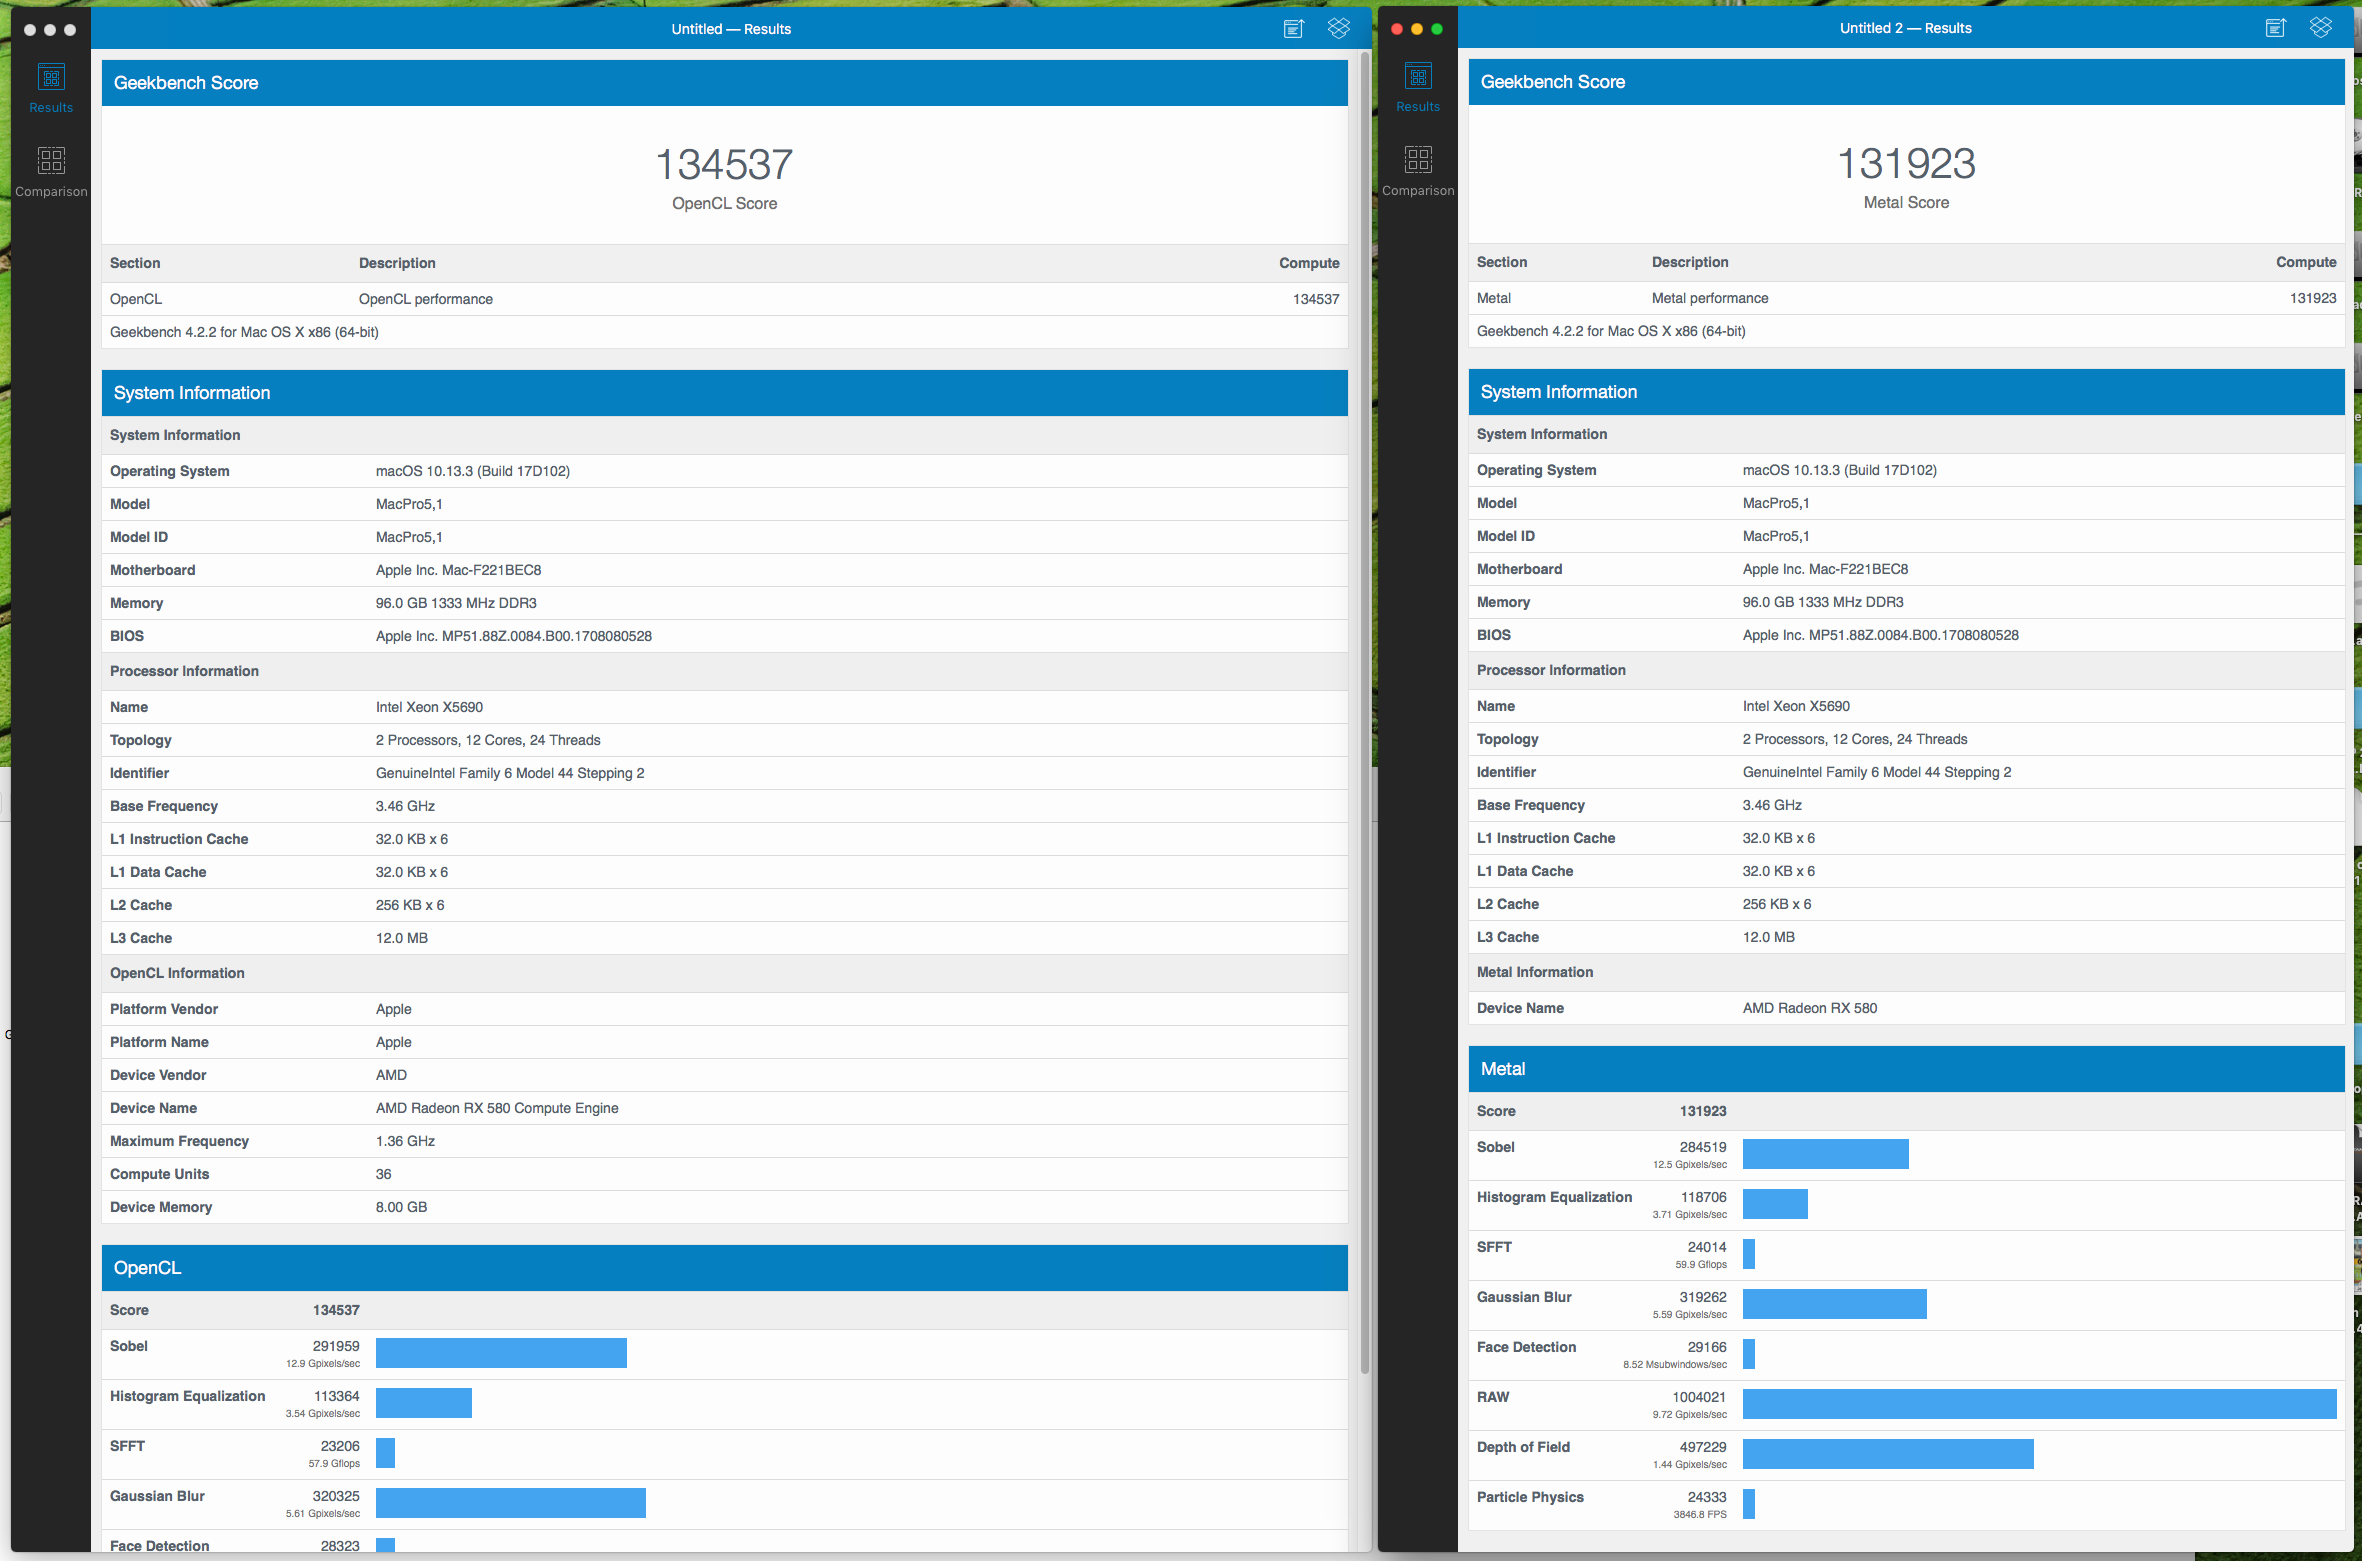Viewport: 2362px width, 1561px height.
Task: Save OpenCL results to Dropbox
Action: (x=1339, y=29)
